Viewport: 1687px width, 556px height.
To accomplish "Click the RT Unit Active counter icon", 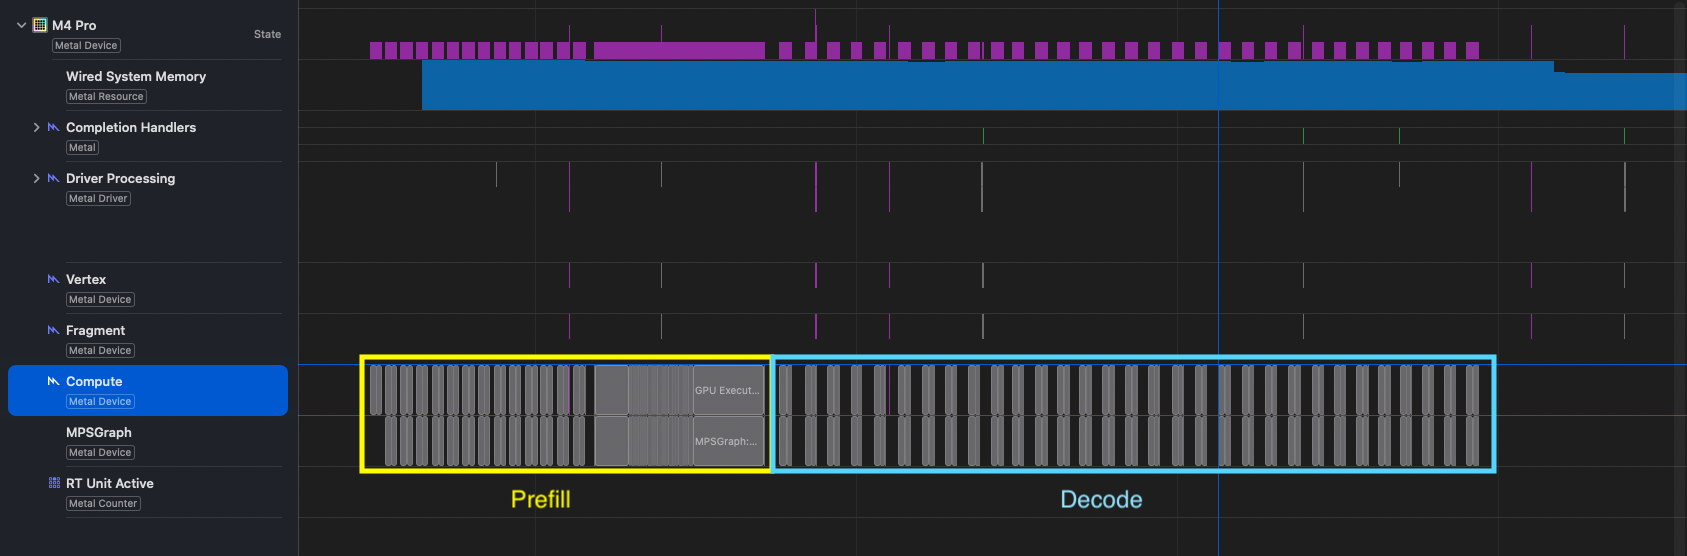I will (54, 483).
